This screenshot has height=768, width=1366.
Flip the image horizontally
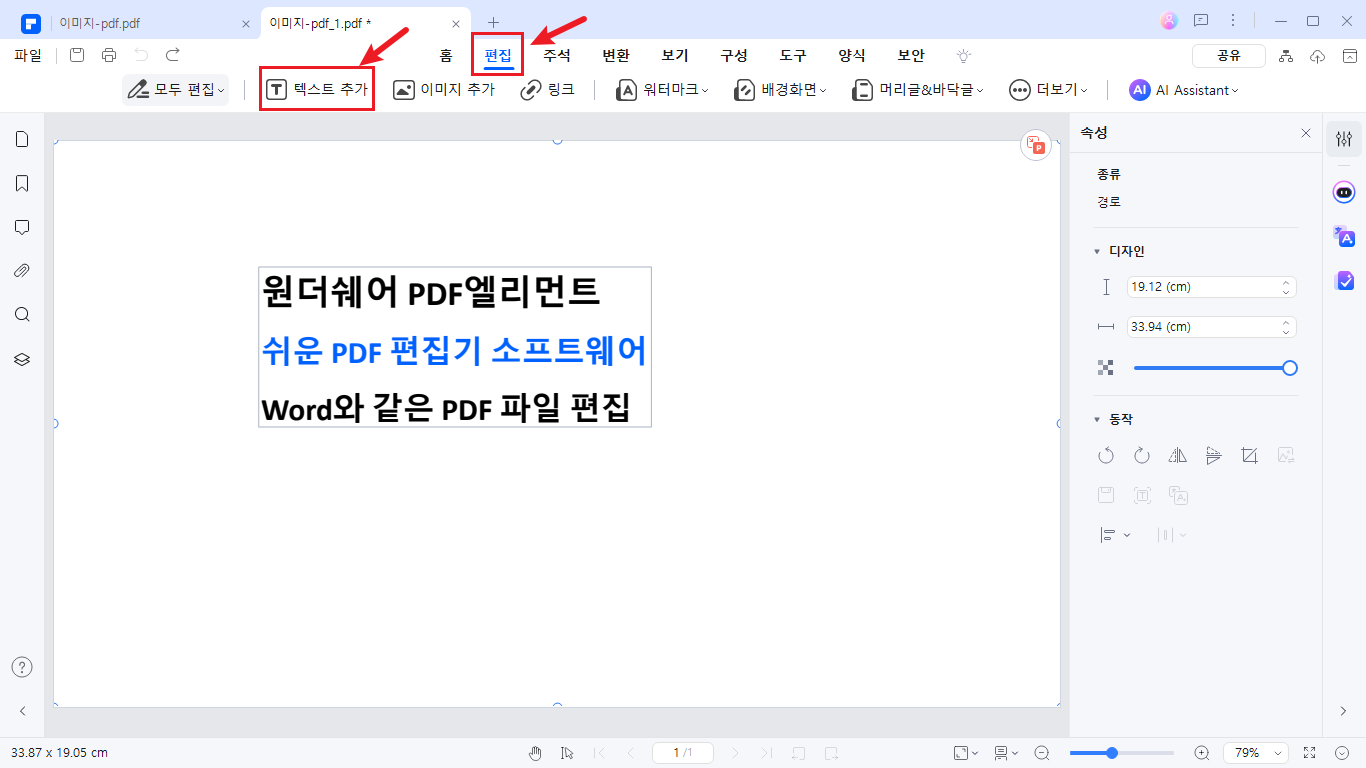point(1178,456)
